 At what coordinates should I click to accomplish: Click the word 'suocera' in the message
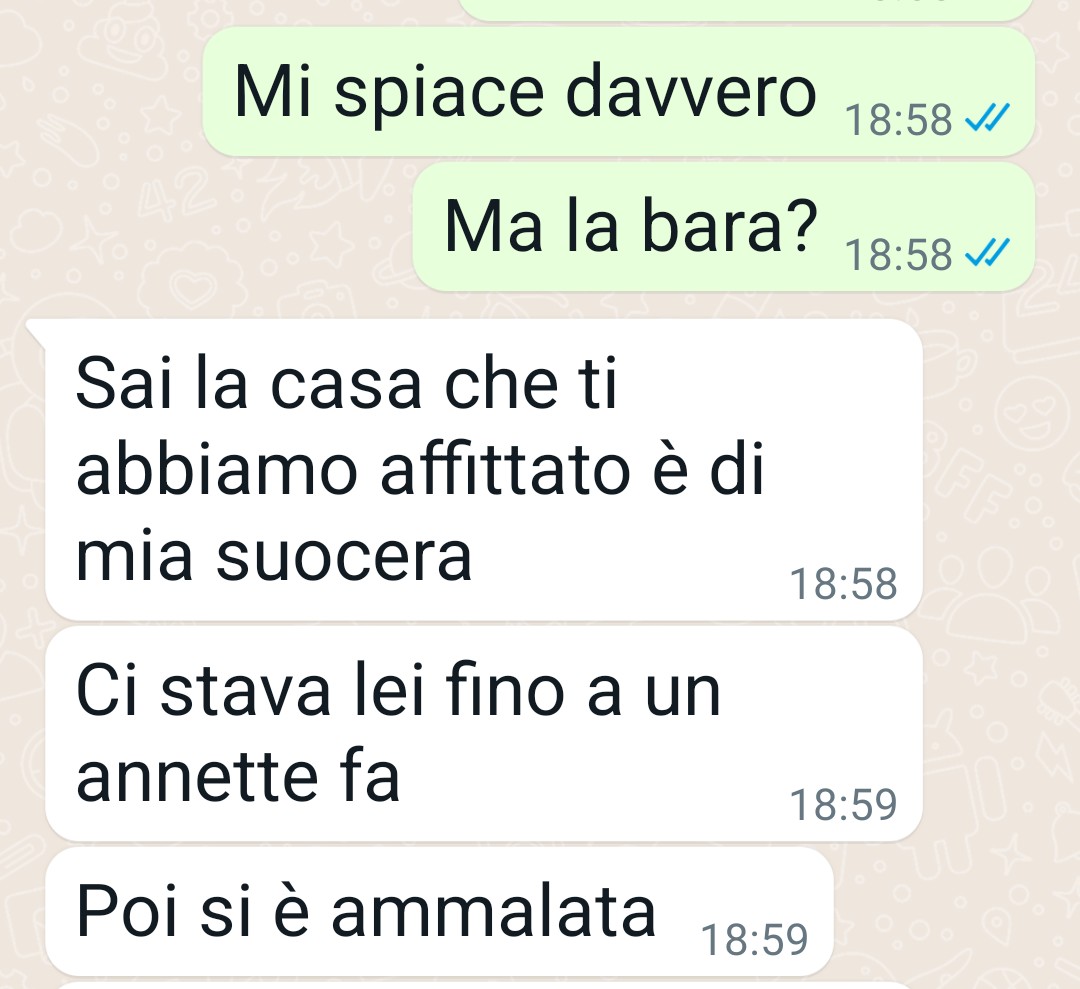344,557
